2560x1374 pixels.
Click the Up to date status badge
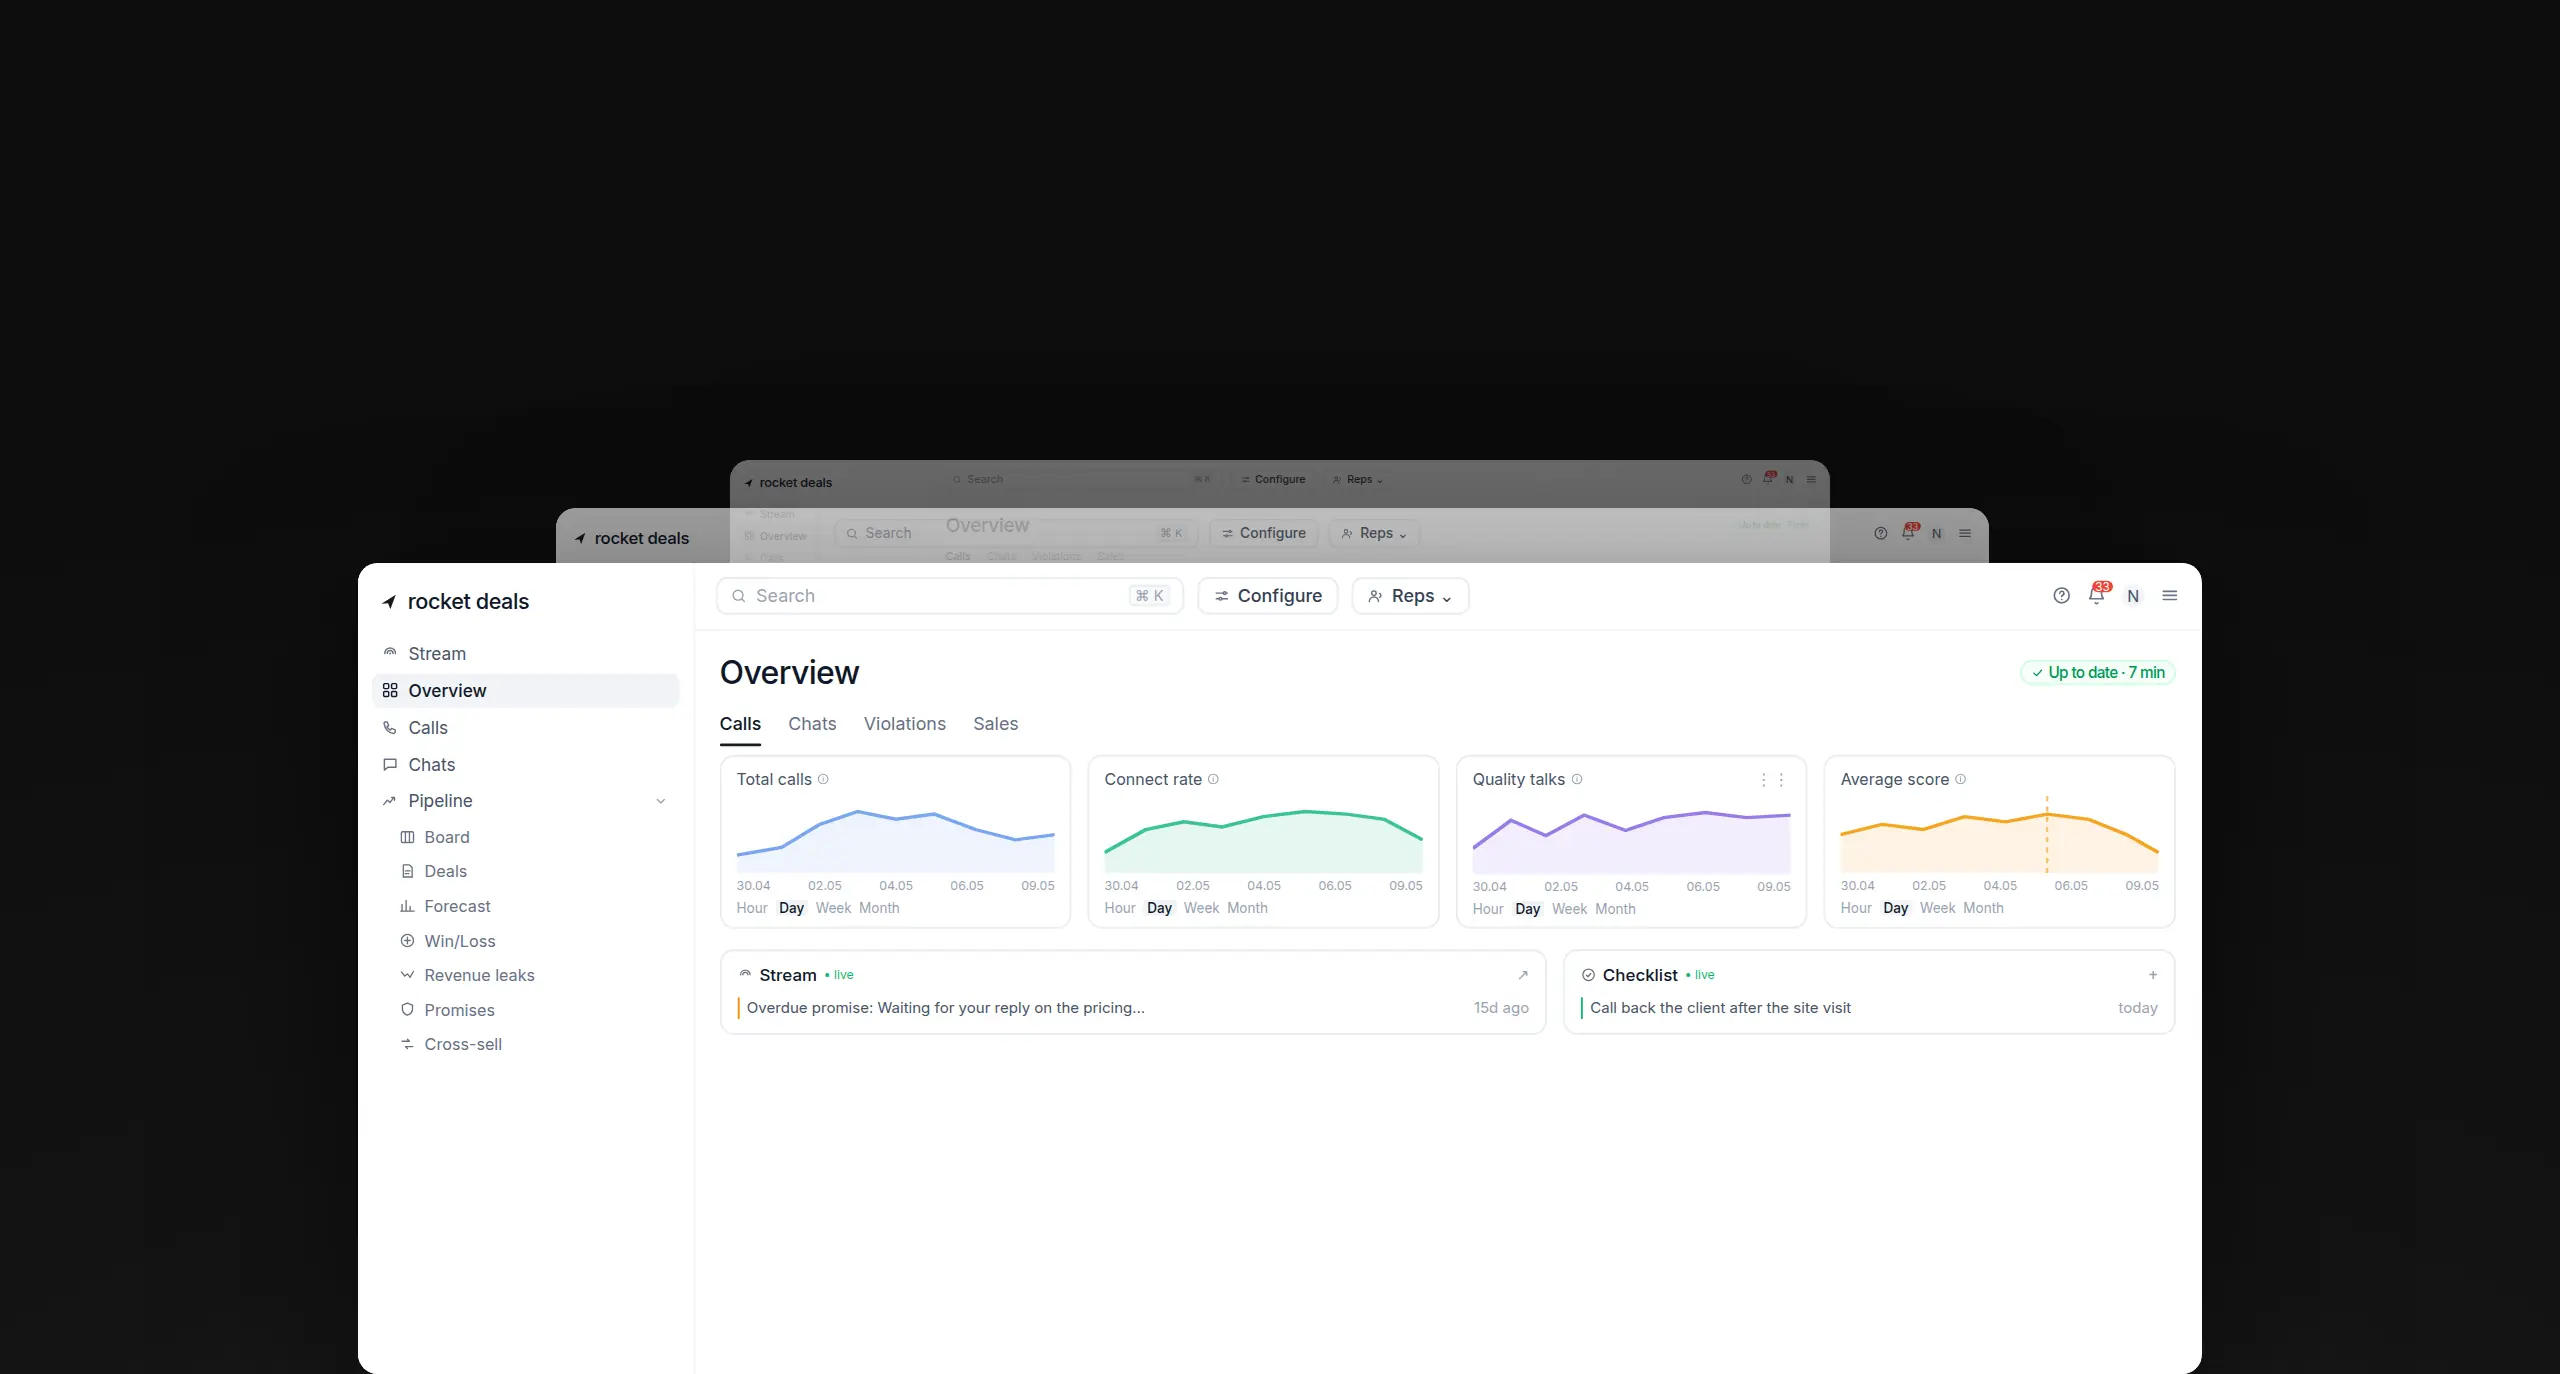[2098, 673]
